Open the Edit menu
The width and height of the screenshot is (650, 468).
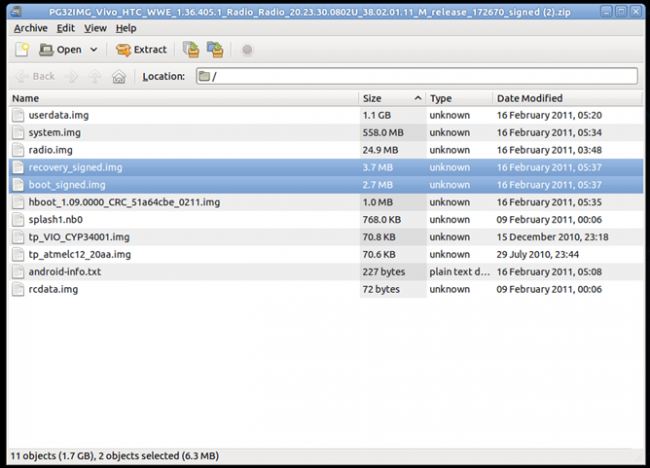tap(65, 28)
